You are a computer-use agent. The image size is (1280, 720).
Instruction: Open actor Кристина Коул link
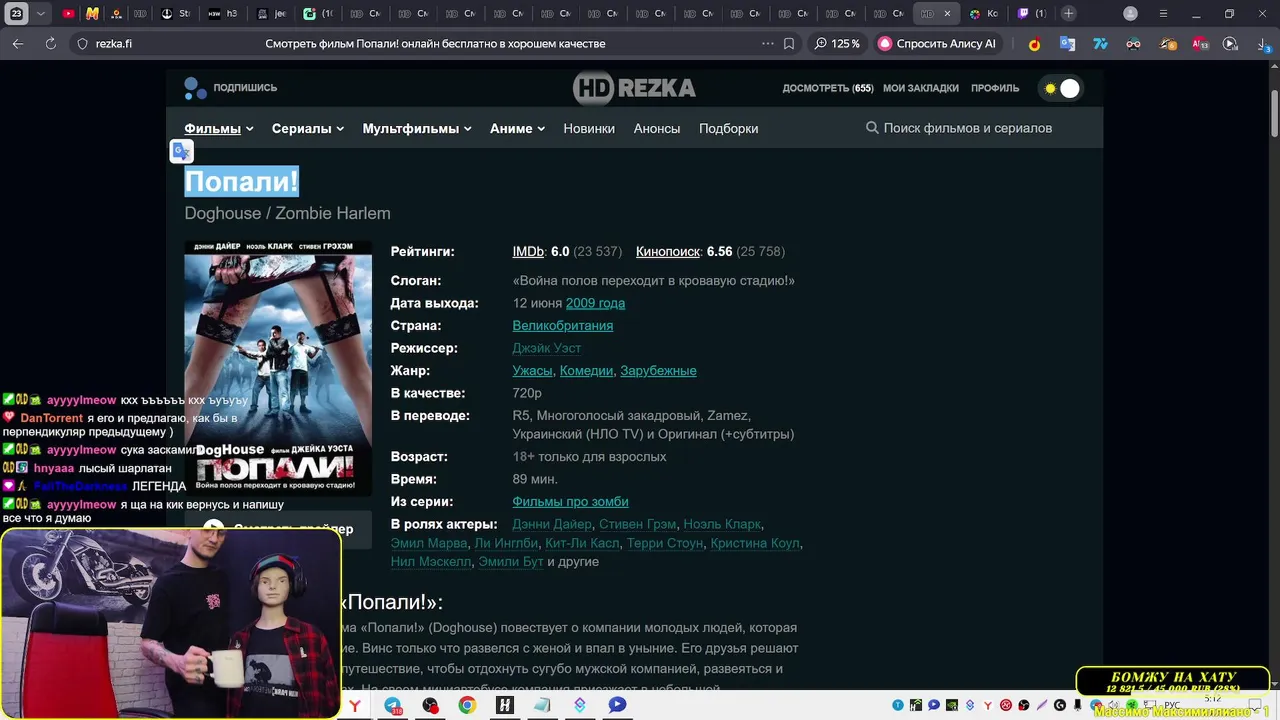(x=755, y=543)
